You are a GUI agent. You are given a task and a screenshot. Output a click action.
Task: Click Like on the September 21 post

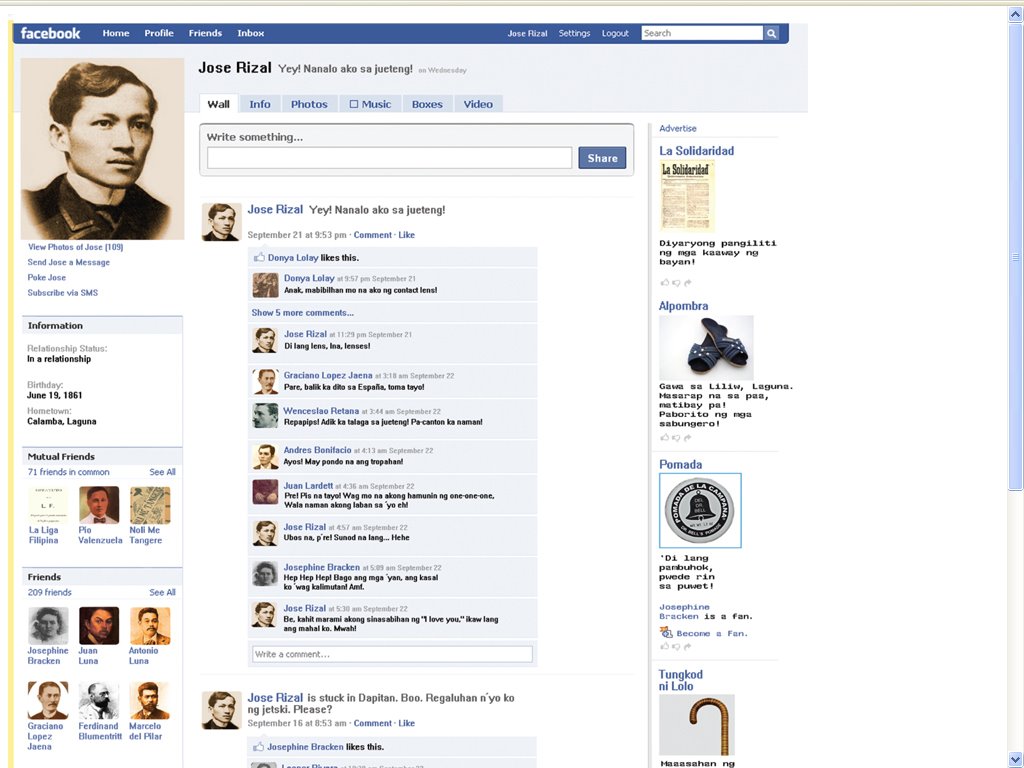pyautogui.click(x=406, y=235)
